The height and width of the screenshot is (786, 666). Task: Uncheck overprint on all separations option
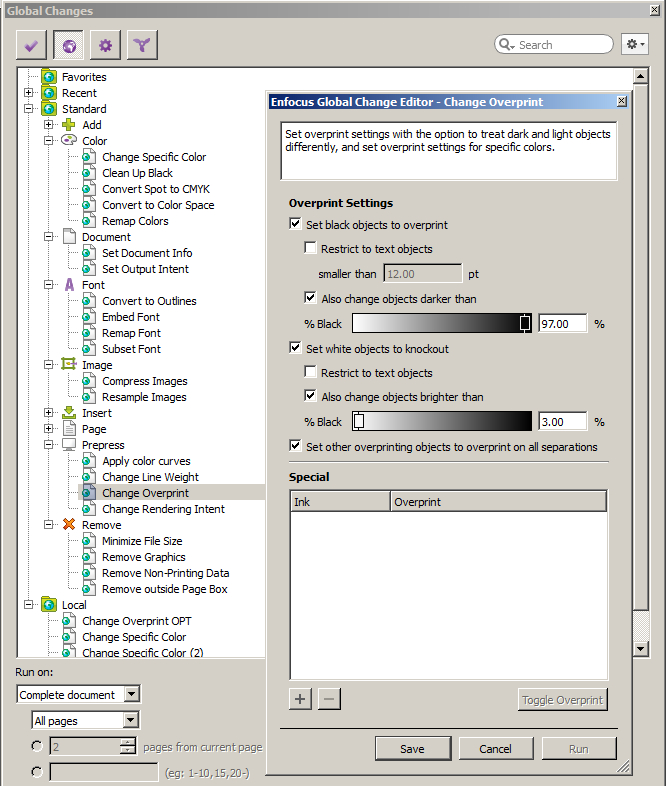pos(296,446)
